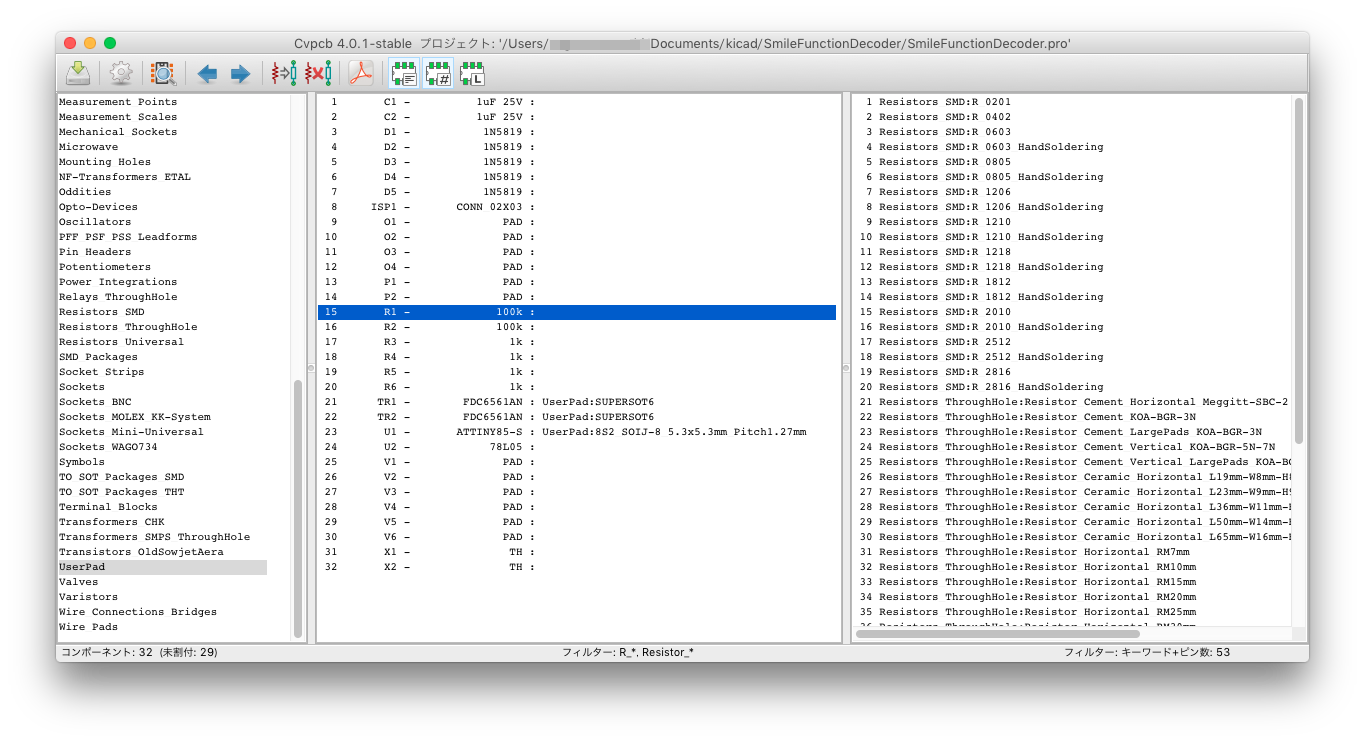
Task: Select Wire Pads library
Action: click(x=88, y=627)
